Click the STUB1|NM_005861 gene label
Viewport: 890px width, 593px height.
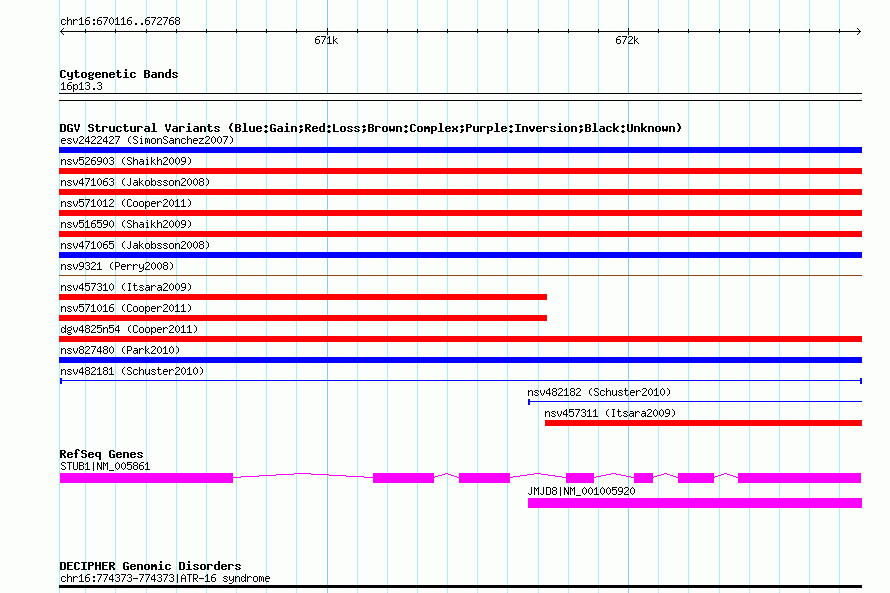click(105, 466)
